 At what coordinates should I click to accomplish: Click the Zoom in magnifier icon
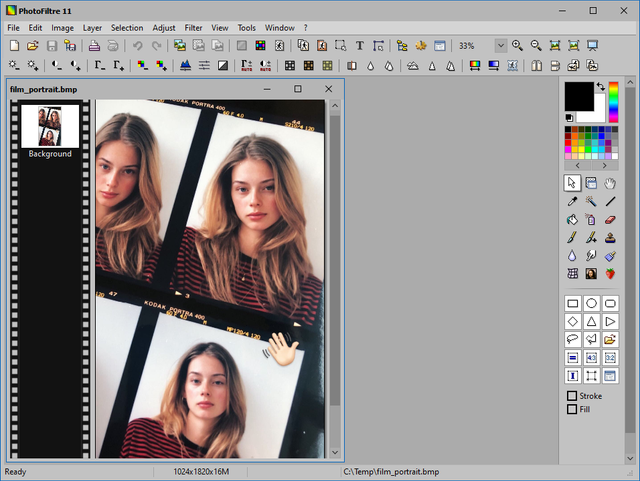tap(517, 46)
